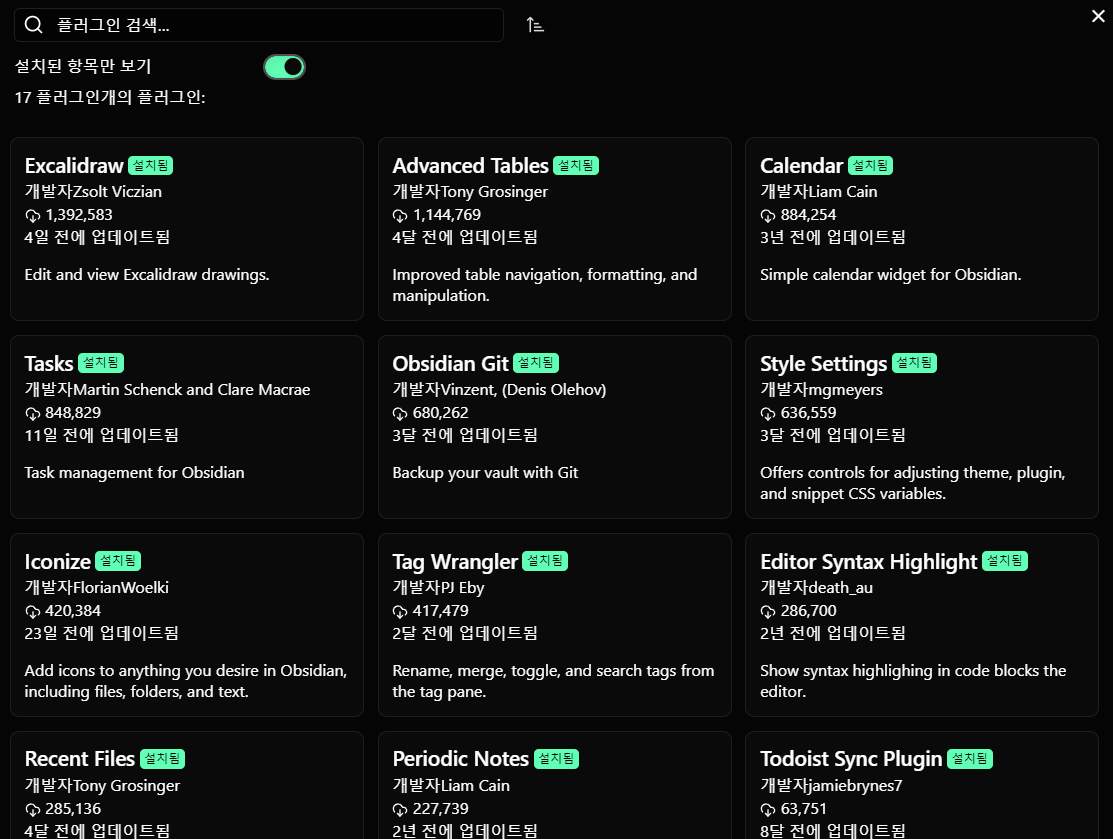
Task: Open the Obsidian Git plugin title
Action: (450, 363)
